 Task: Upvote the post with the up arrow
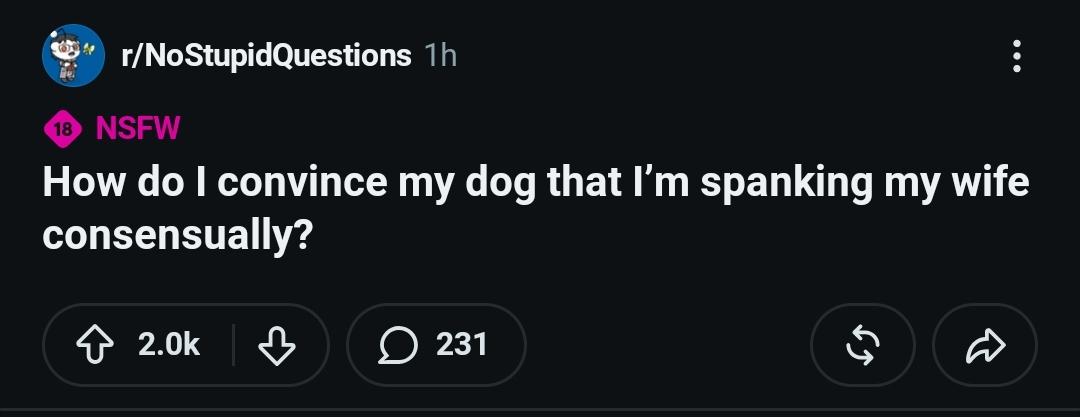[x=94, y=345]
